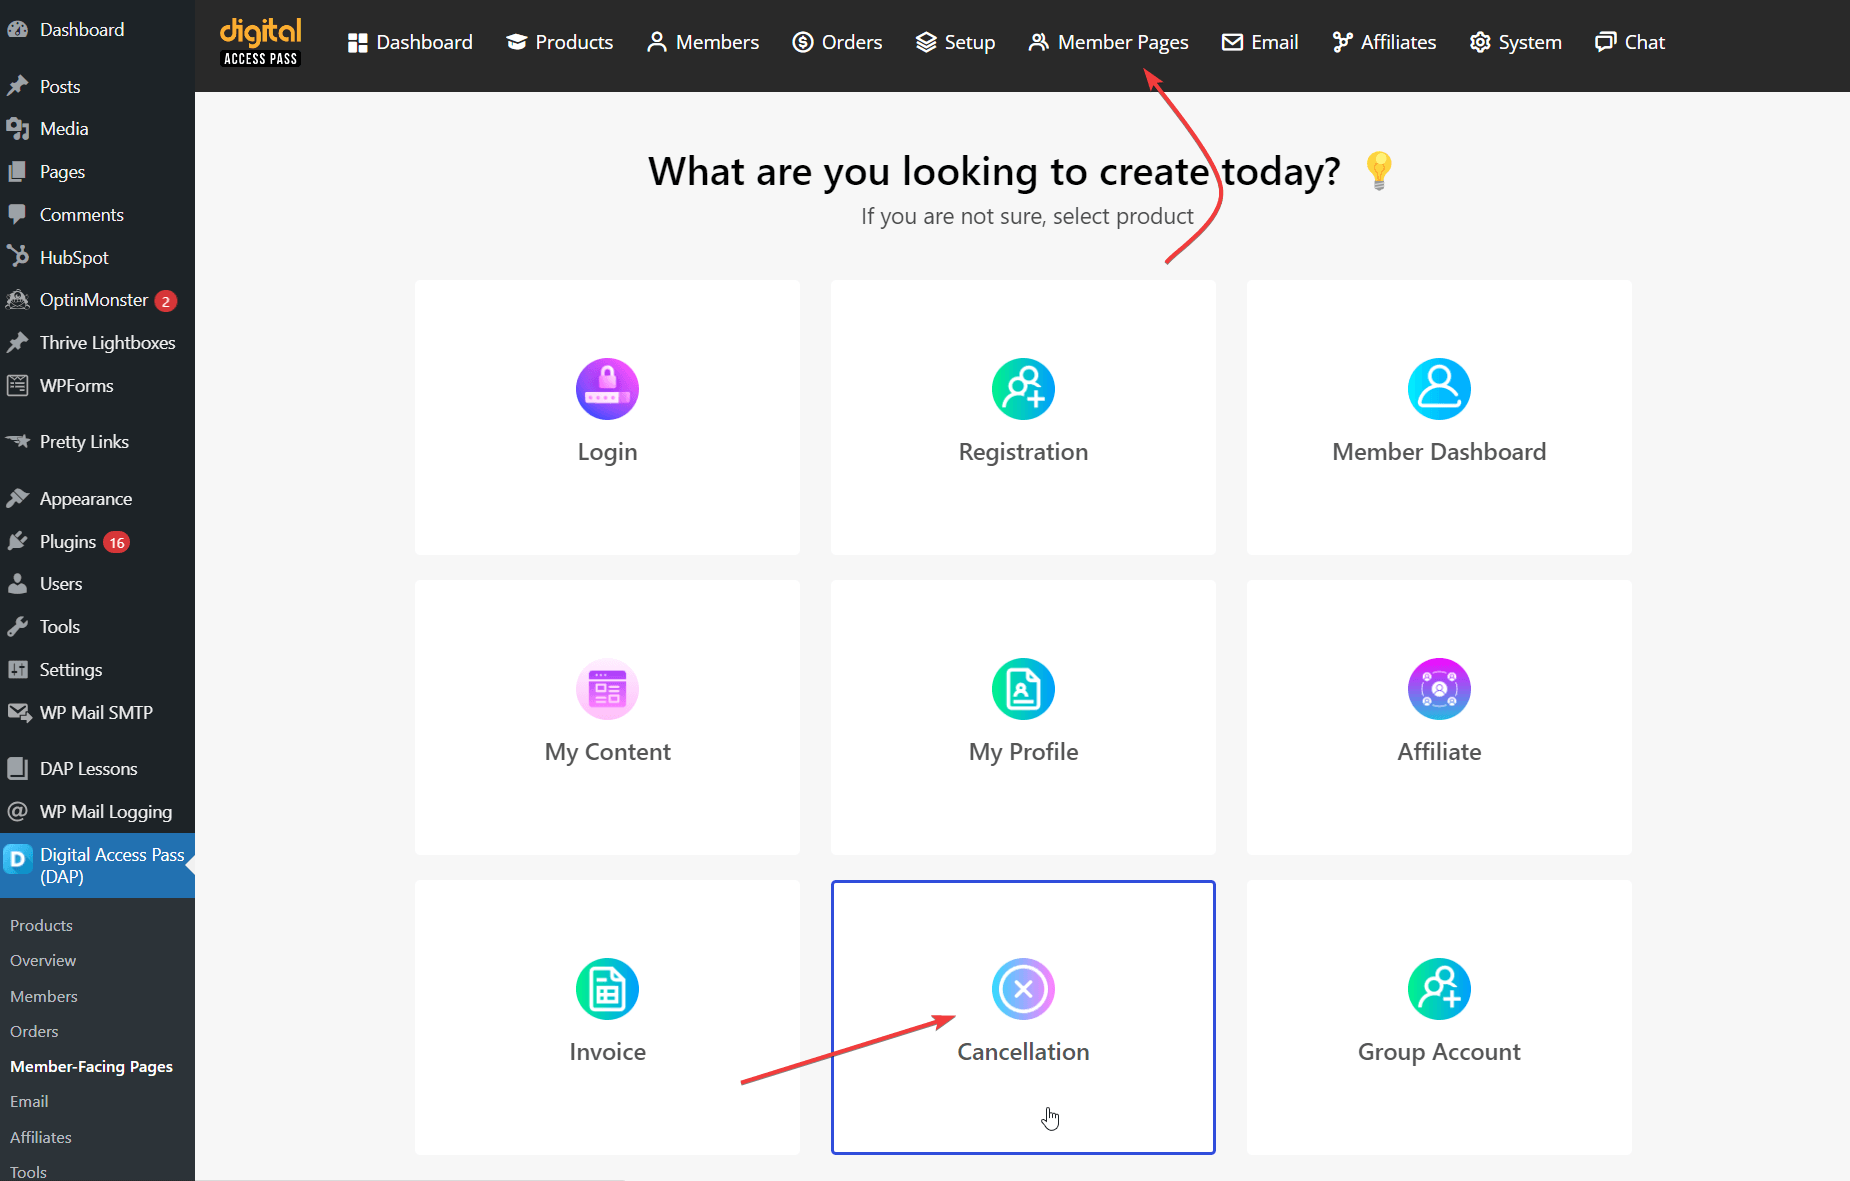Open Member-Facing Pages in DAP sidebar
The image size is (1850, 1181).
(91, 1066)
